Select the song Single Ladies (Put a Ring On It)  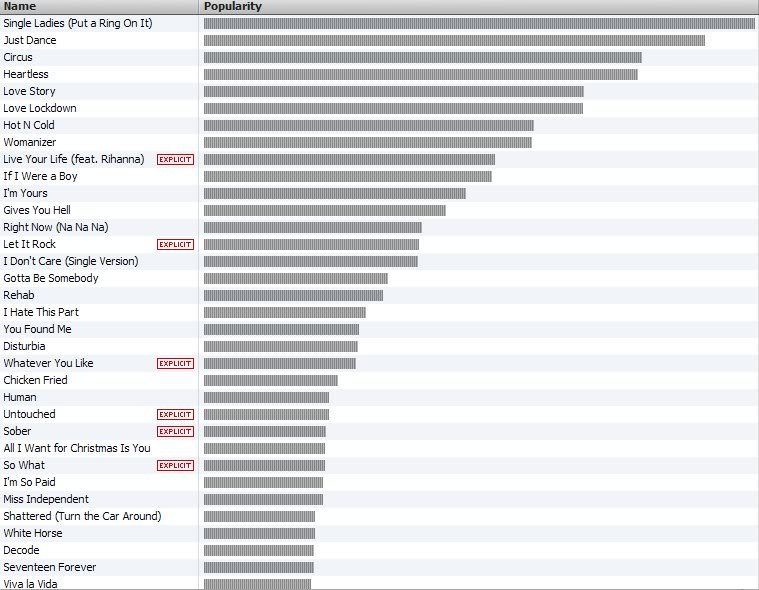click(x=78, y=23)
